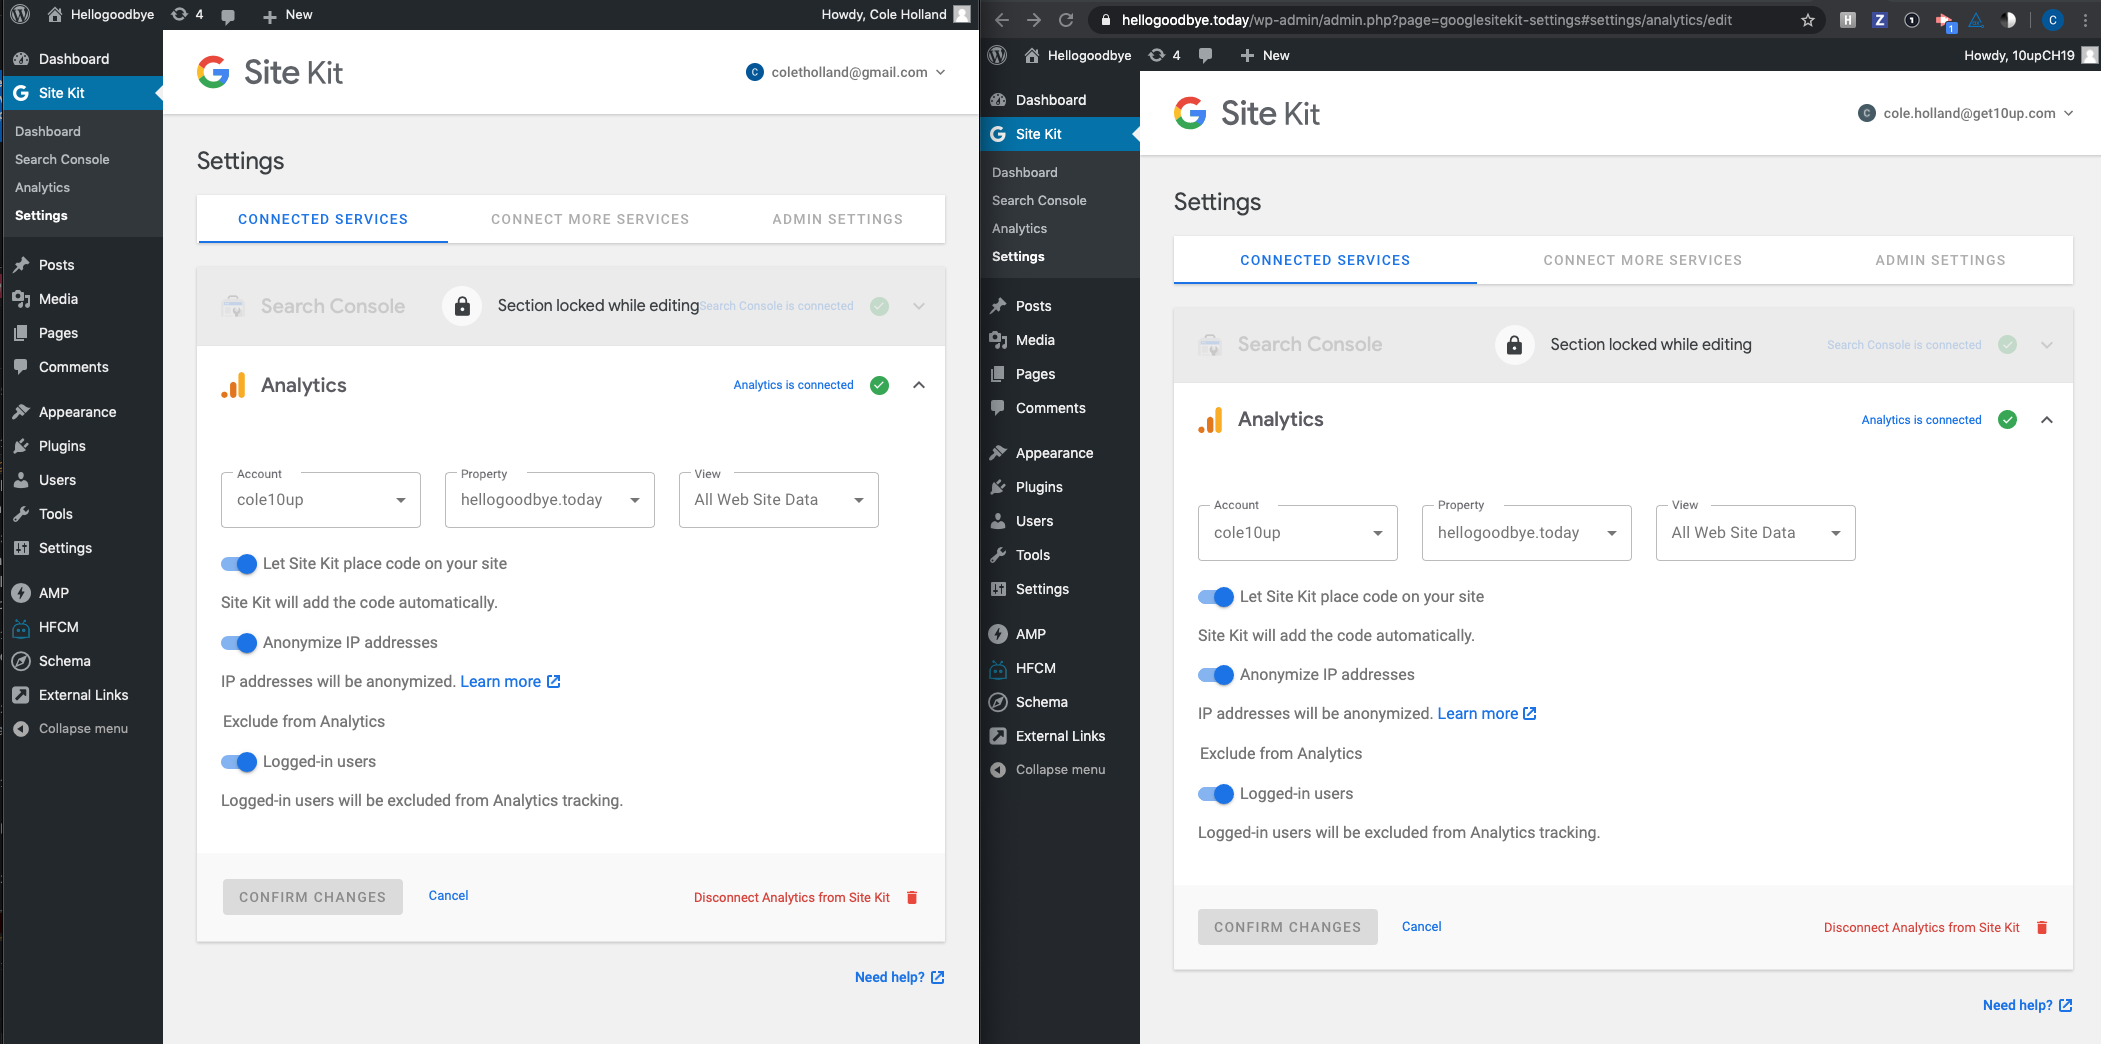Viewport: 2101px width, 1044px height.
Task: Toggle Logged-in users exclusion in right window
Action: coord(1216,794)
